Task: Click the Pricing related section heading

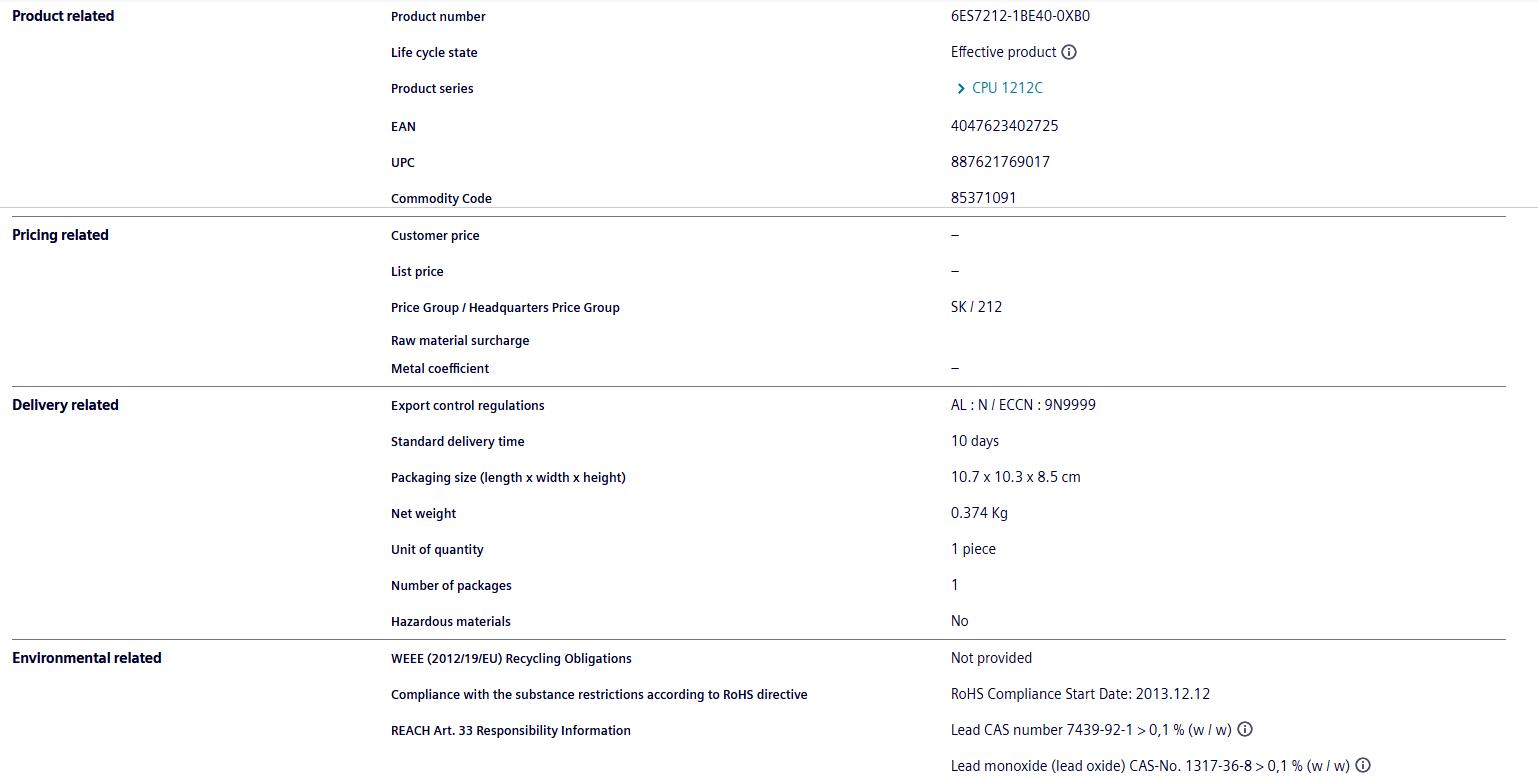Action: coord(60,235)
